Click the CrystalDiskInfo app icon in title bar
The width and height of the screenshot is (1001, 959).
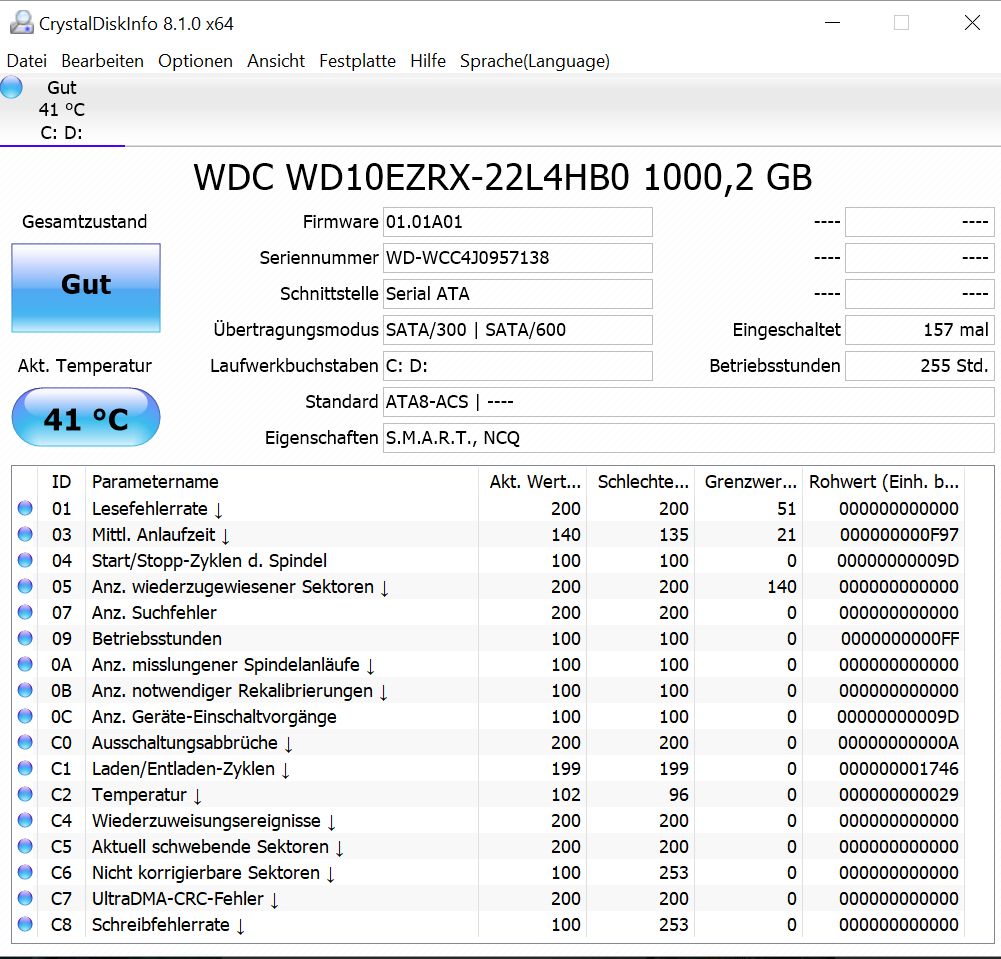coord(21,24)
